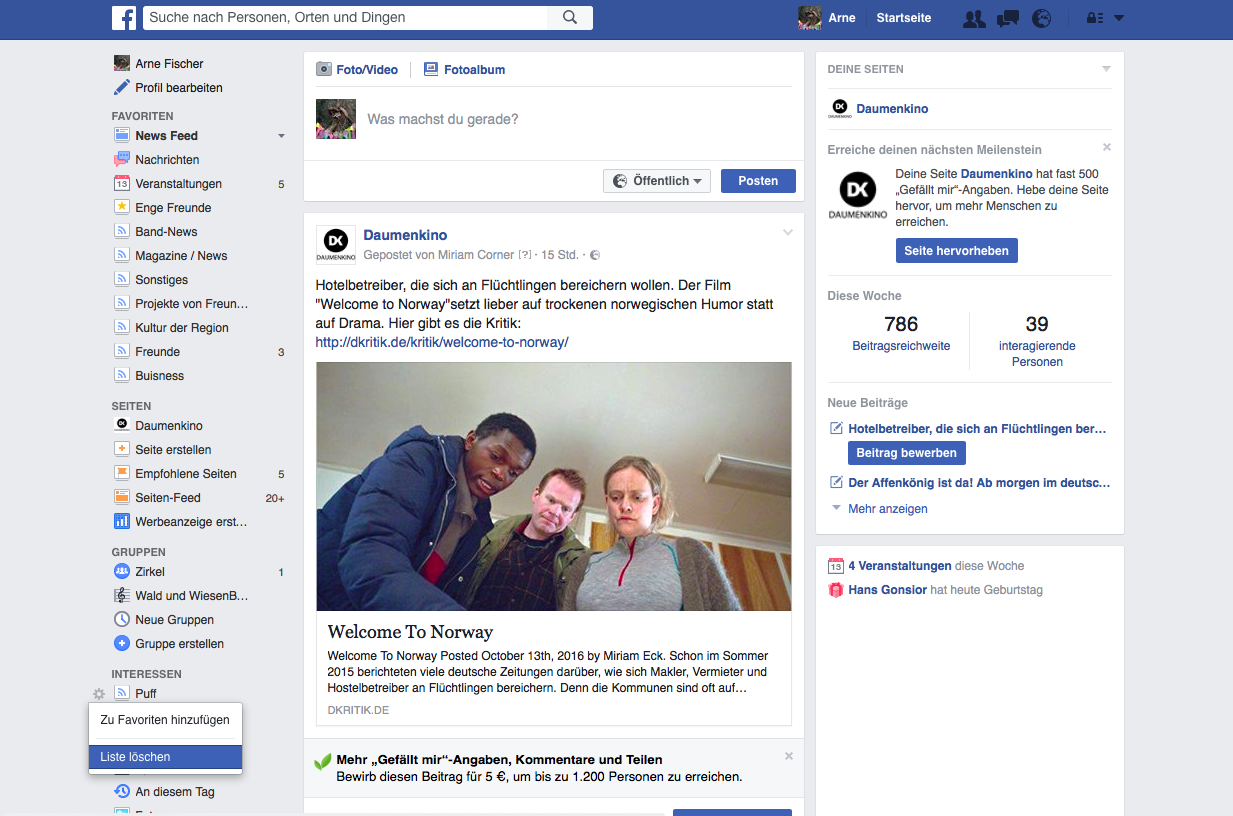This screenshot has width=1233, height=816.
Task: Click the Wald und Wiesen group icon
Action: click(x=122, y=596)
